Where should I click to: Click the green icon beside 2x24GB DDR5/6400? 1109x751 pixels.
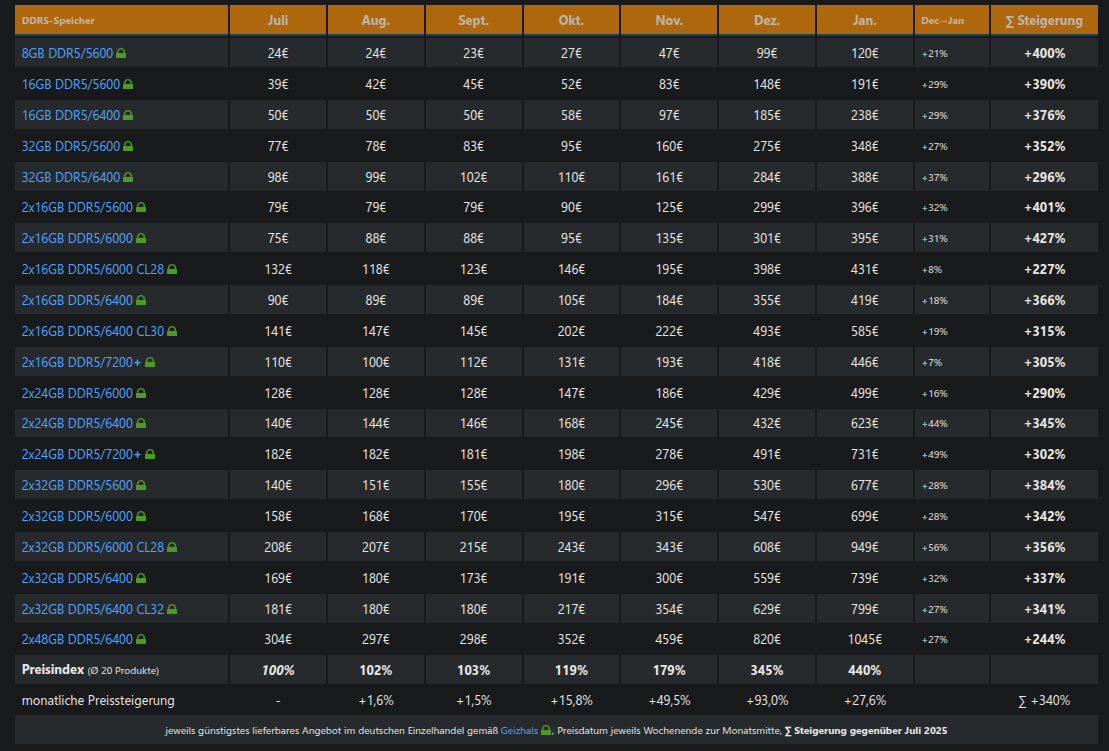[141, 424]
